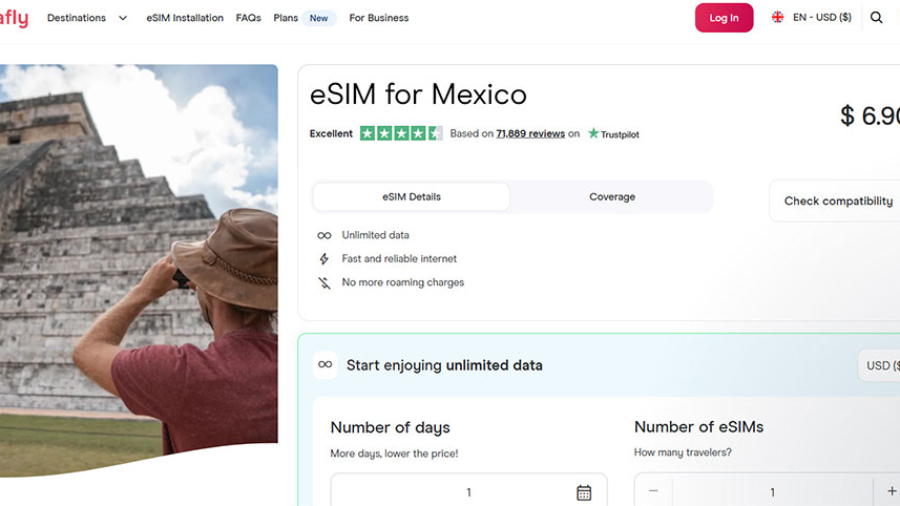900x506 pixels.
Task: Click 'Start enjoying unlimited data' heading
Action: [x=444, y=365]
